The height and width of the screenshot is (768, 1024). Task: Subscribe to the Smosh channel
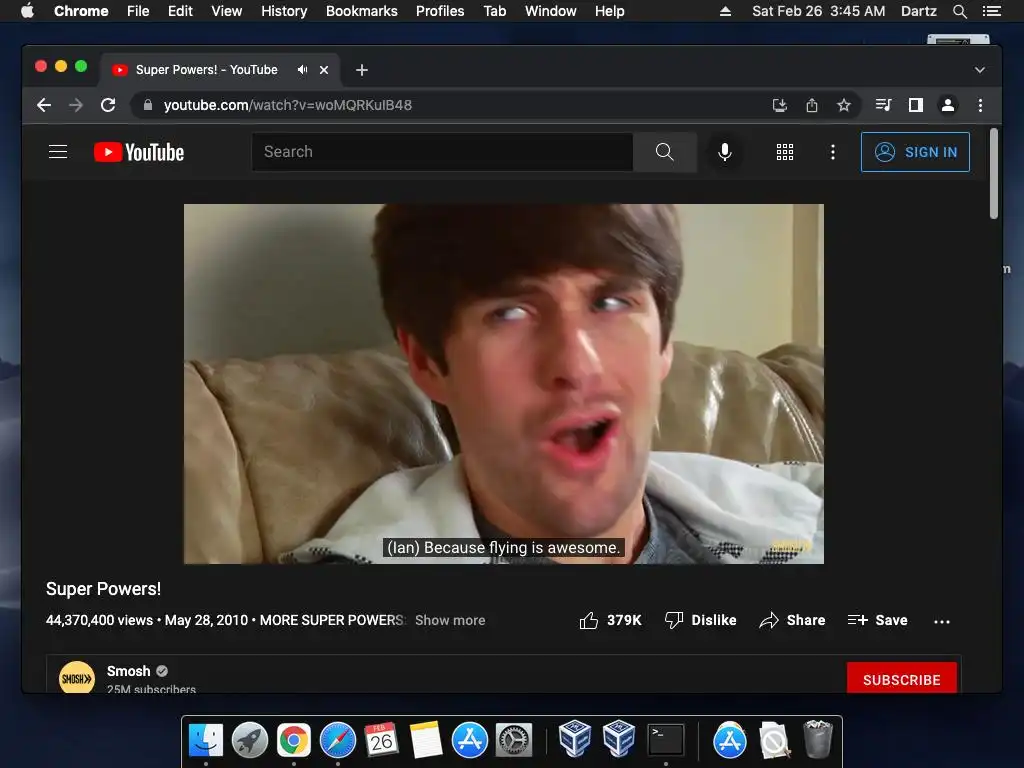click(901, 679)
